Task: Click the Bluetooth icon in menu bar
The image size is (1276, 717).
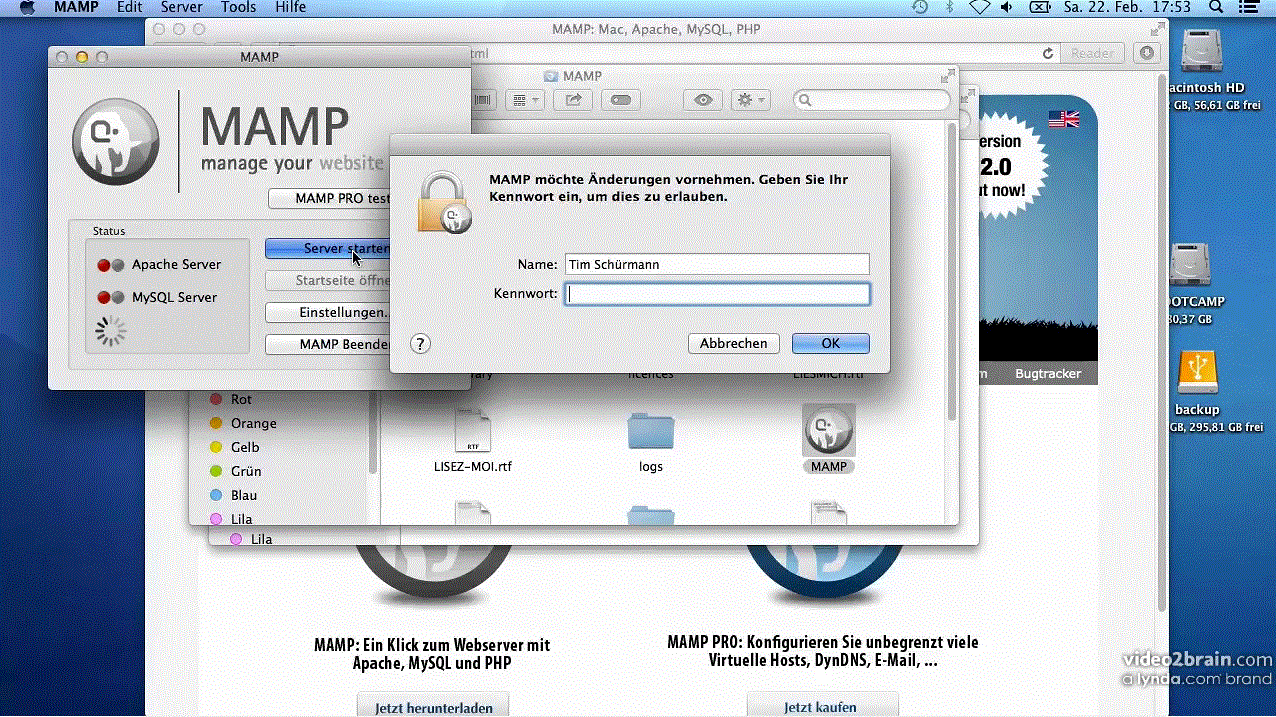Action: 950,8
